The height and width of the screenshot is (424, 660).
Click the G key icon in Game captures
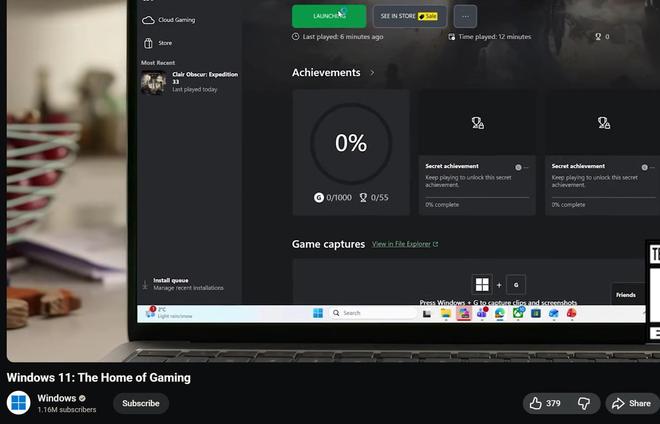click(x=516, y=285)
